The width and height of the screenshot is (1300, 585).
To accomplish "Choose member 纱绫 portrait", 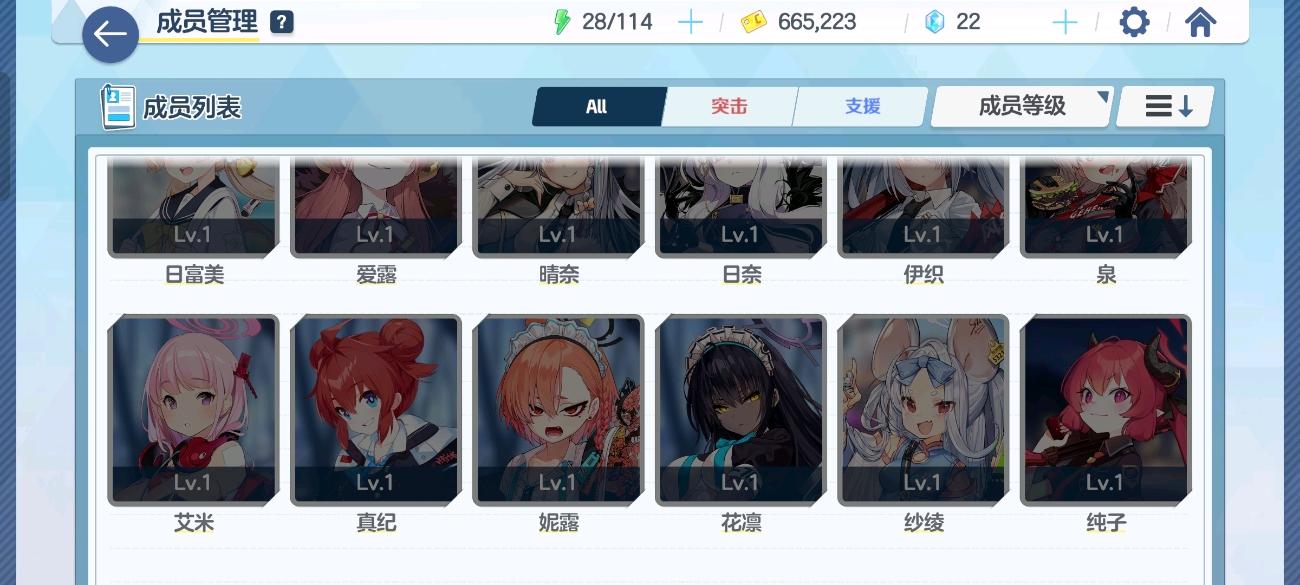I will (923, 410).
